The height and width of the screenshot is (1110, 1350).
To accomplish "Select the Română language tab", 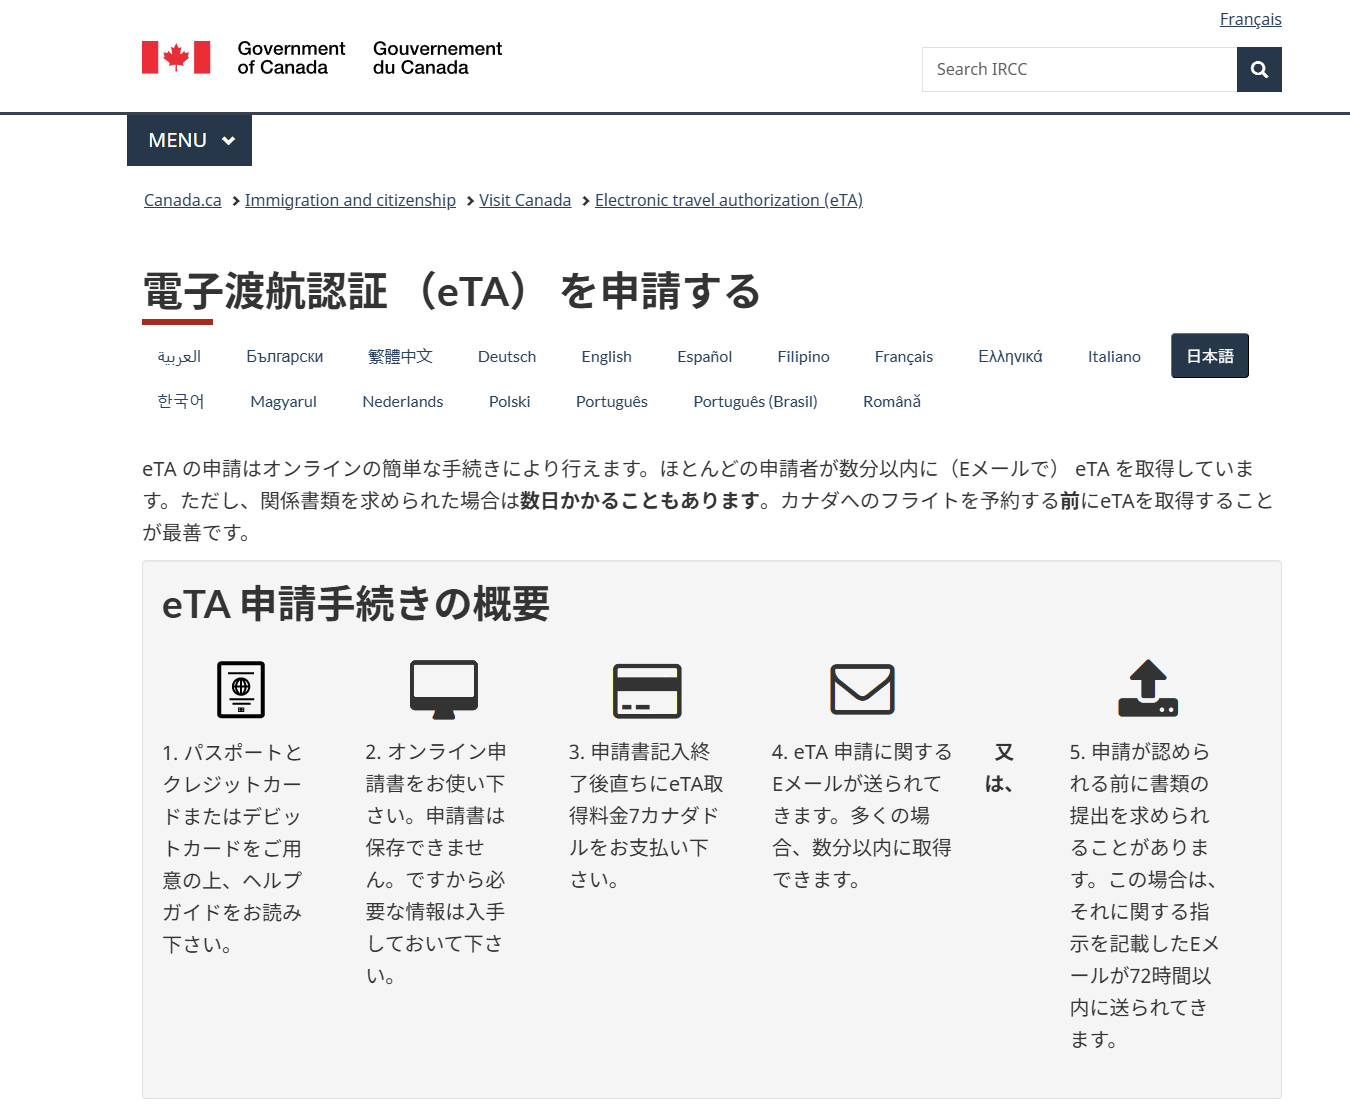I will point(892,401).
